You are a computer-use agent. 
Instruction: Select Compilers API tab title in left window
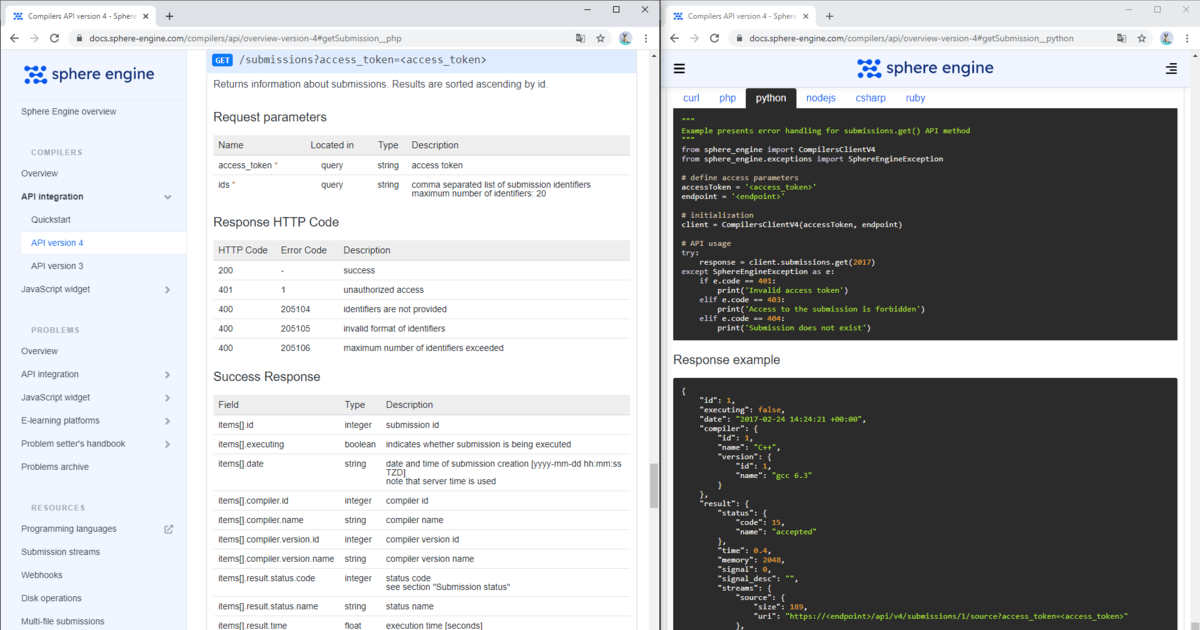(x=84, y=16)
